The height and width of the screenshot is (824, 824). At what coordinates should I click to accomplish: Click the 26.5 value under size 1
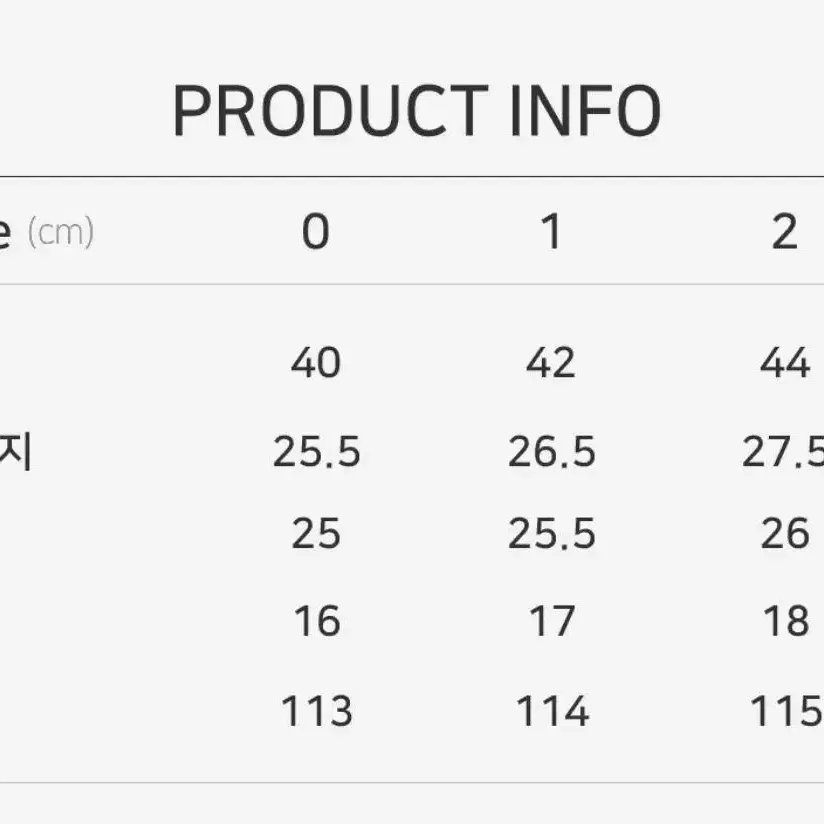click(551, 451)
